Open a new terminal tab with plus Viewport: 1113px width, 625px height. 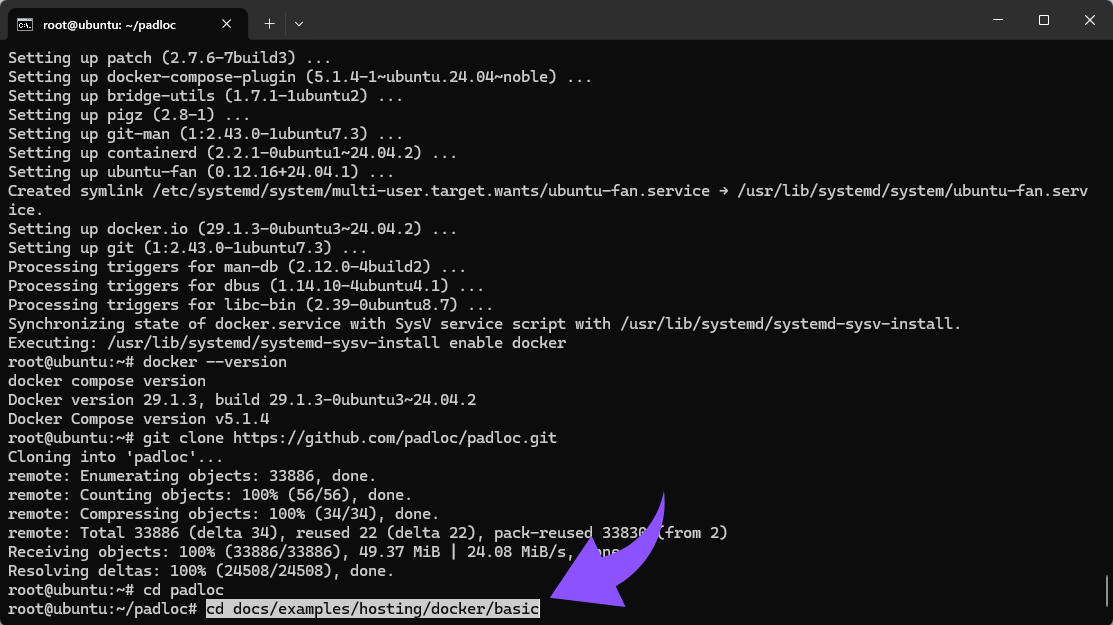(x=269, y=24)
